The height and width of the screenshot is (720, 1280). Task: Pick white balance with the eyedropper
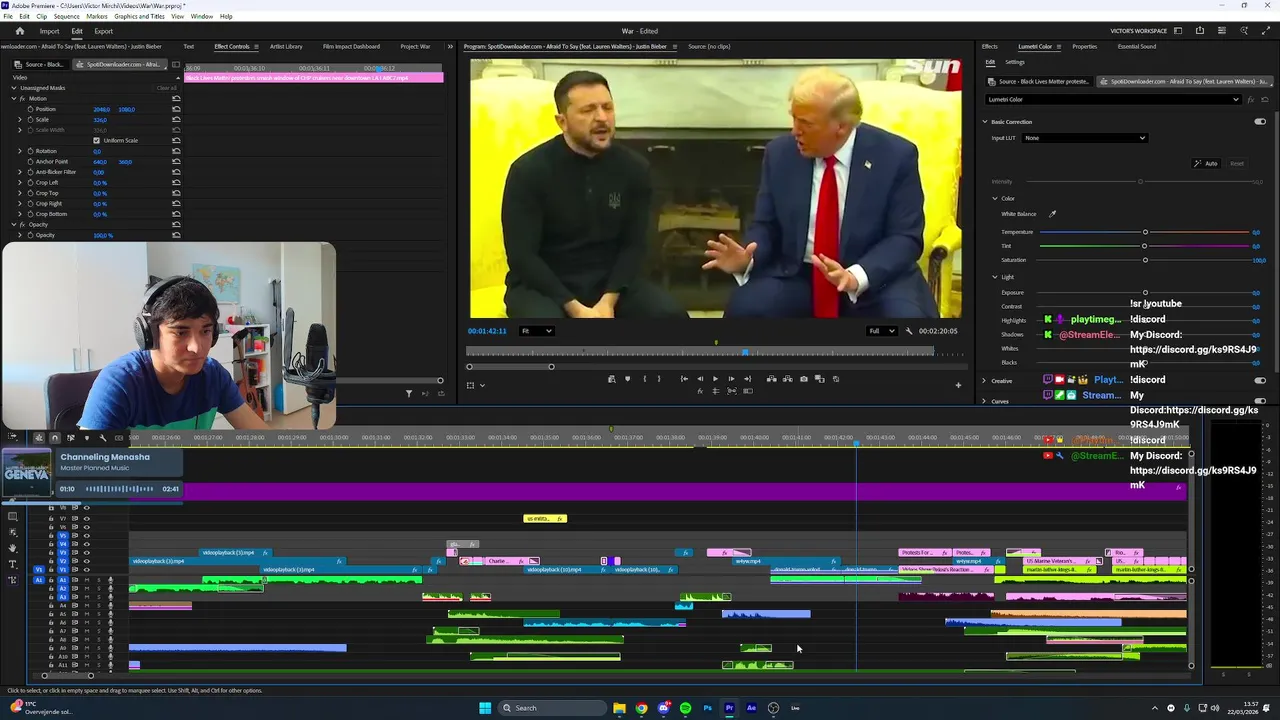pos(1052,214)
